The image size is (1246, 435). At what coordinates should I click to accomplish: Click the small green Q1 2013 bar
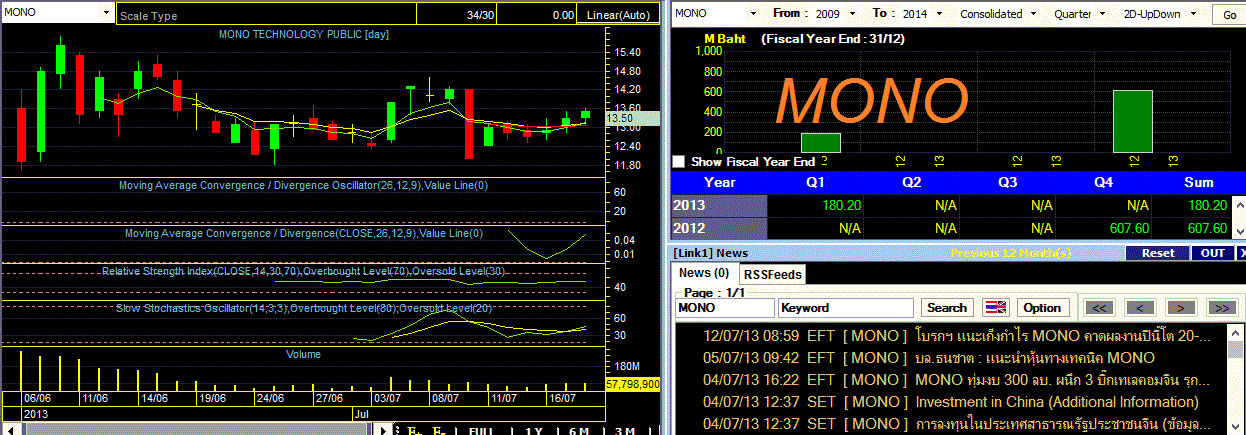820,143
